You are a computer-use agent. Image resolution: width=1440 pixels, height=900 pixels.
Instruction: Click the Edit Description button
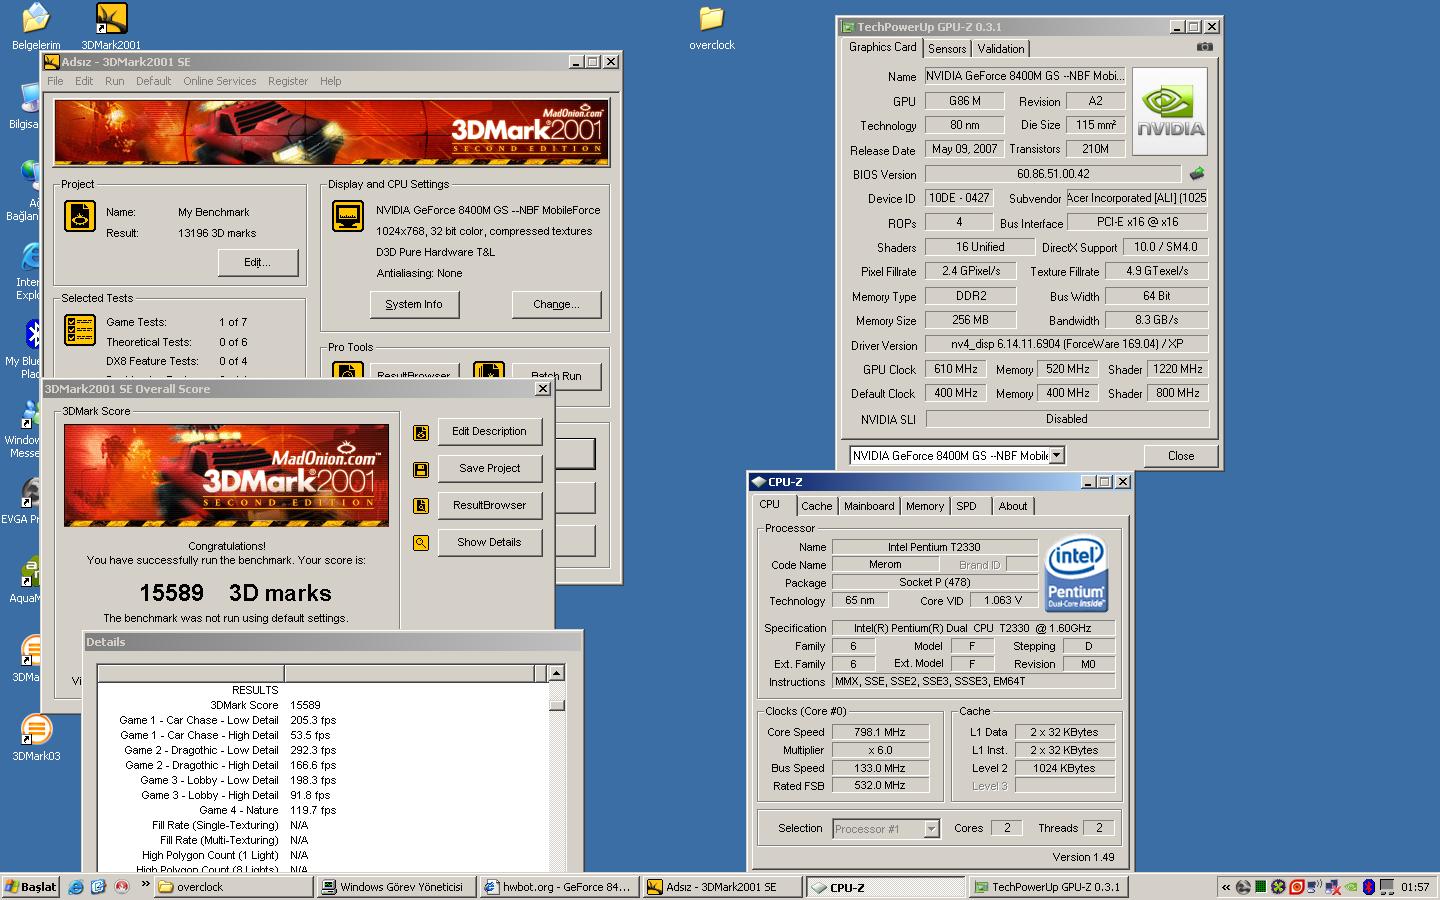[x=489, y=432]
